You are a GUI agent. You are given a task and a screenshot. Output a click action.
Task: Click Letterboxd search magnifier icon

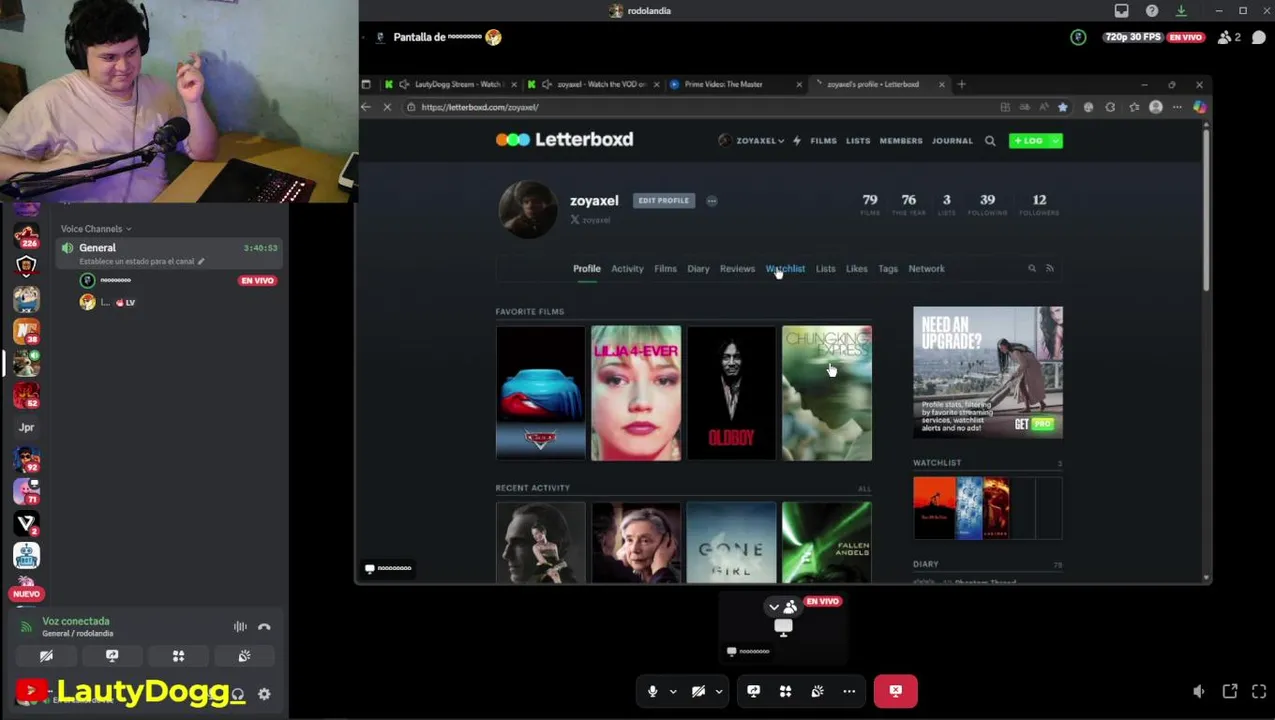click(x=990, y=141)
